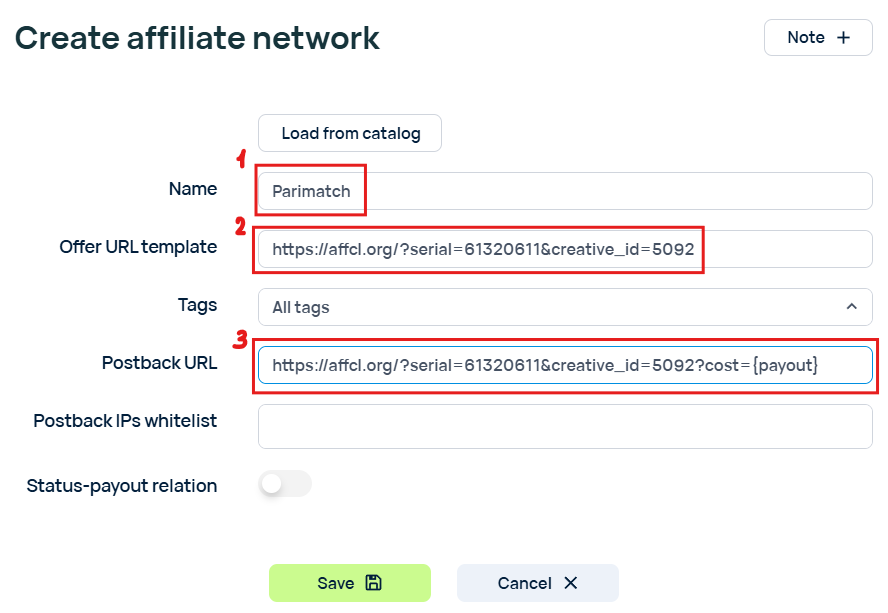Click into the Offer URL template field

[565, 249]
